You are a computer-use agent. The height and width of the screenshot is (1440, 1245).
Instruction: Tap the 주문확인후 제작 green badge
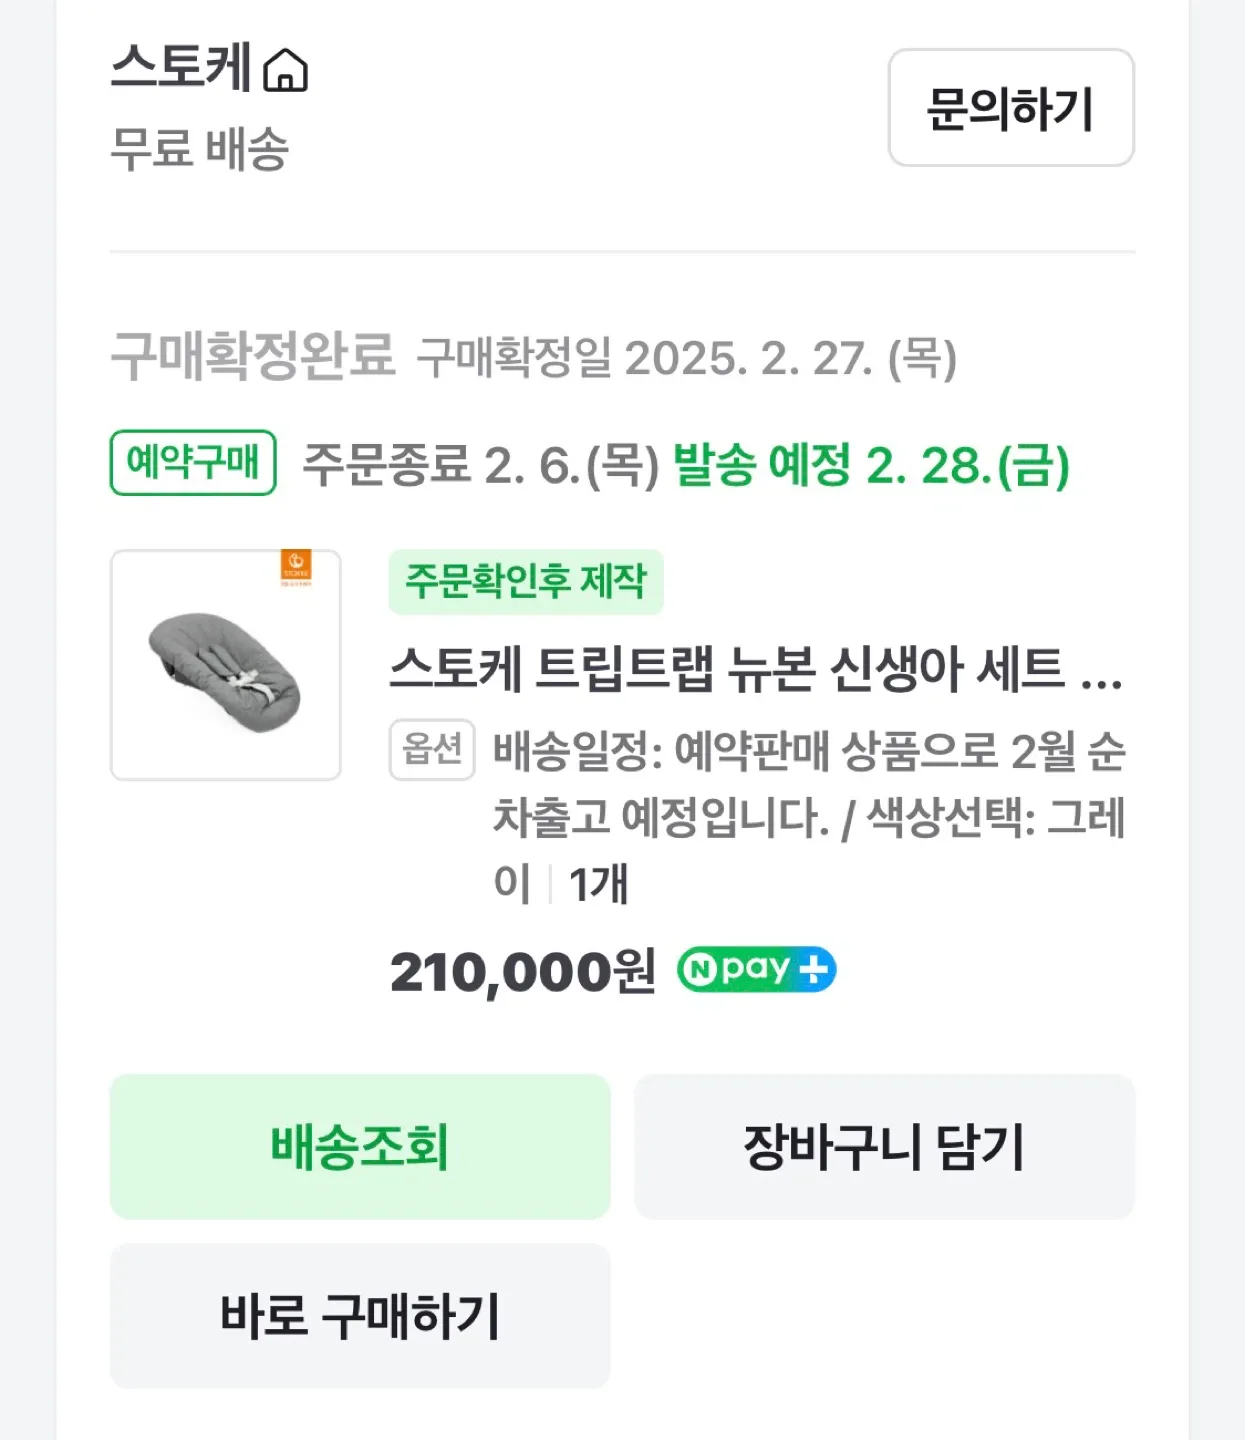[526, 581]
